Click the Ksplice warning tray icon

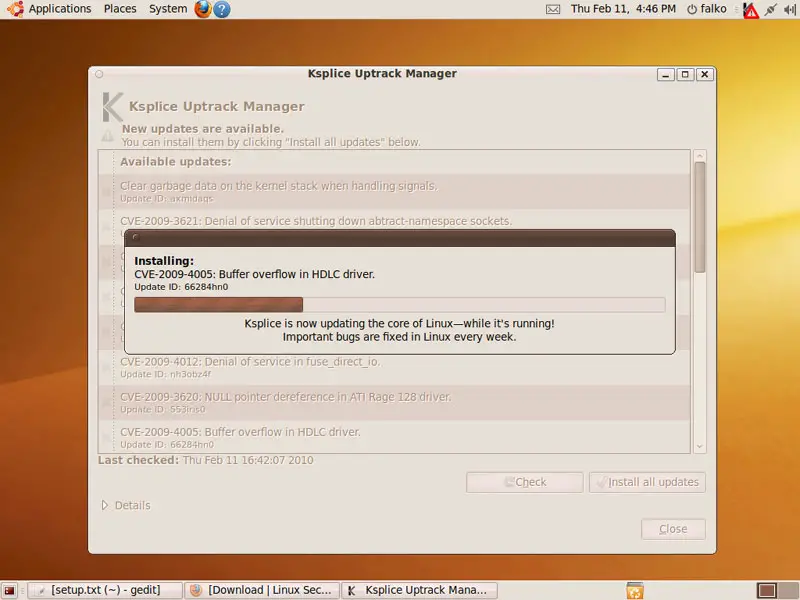751,10
